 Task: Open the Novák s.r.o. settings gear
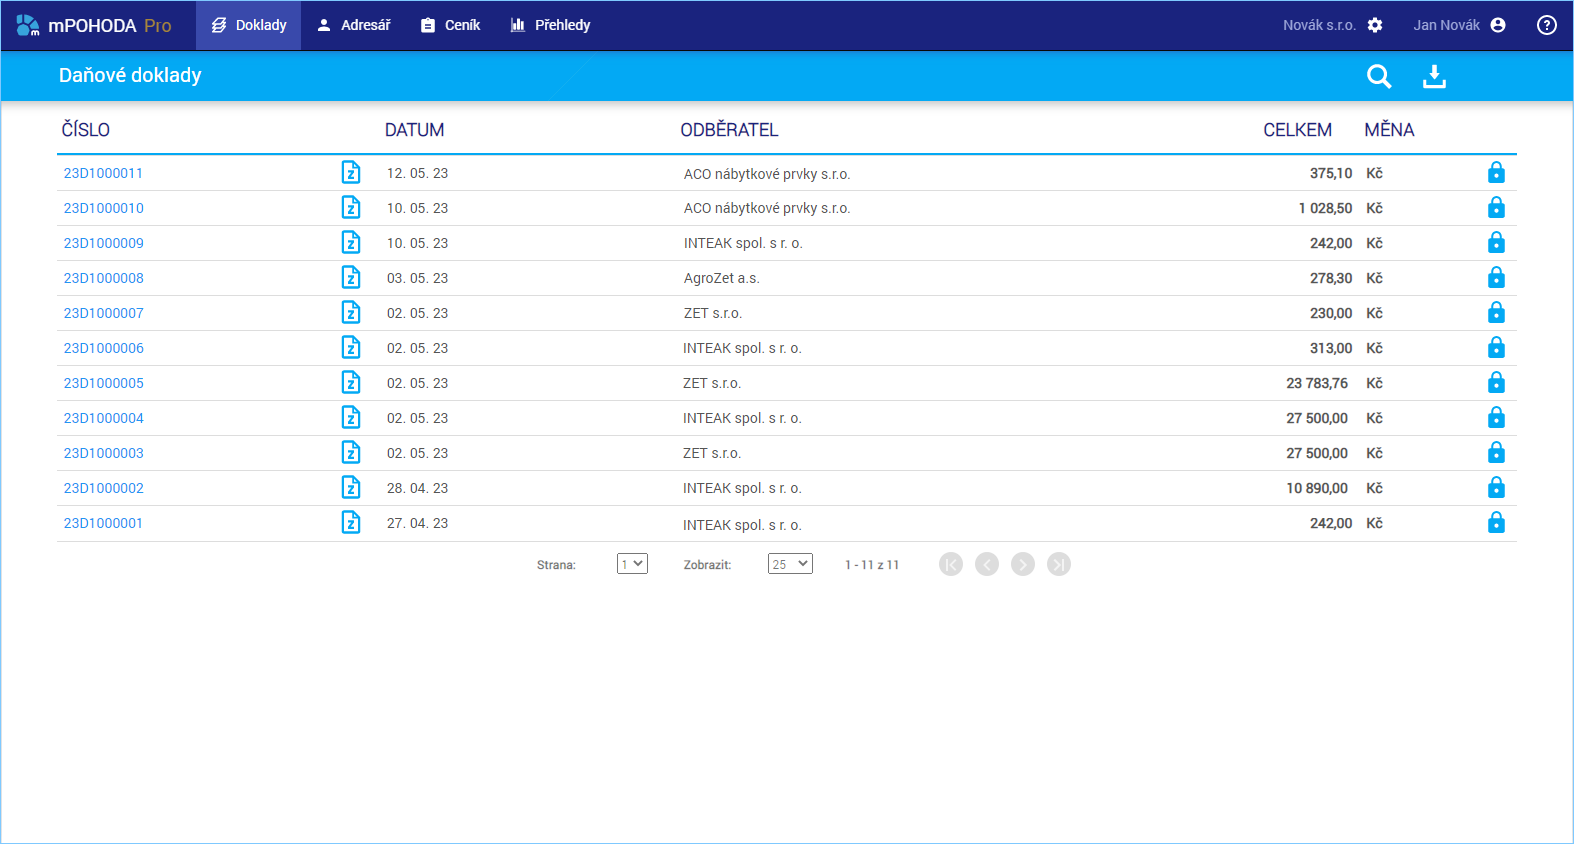point(1375,25)
